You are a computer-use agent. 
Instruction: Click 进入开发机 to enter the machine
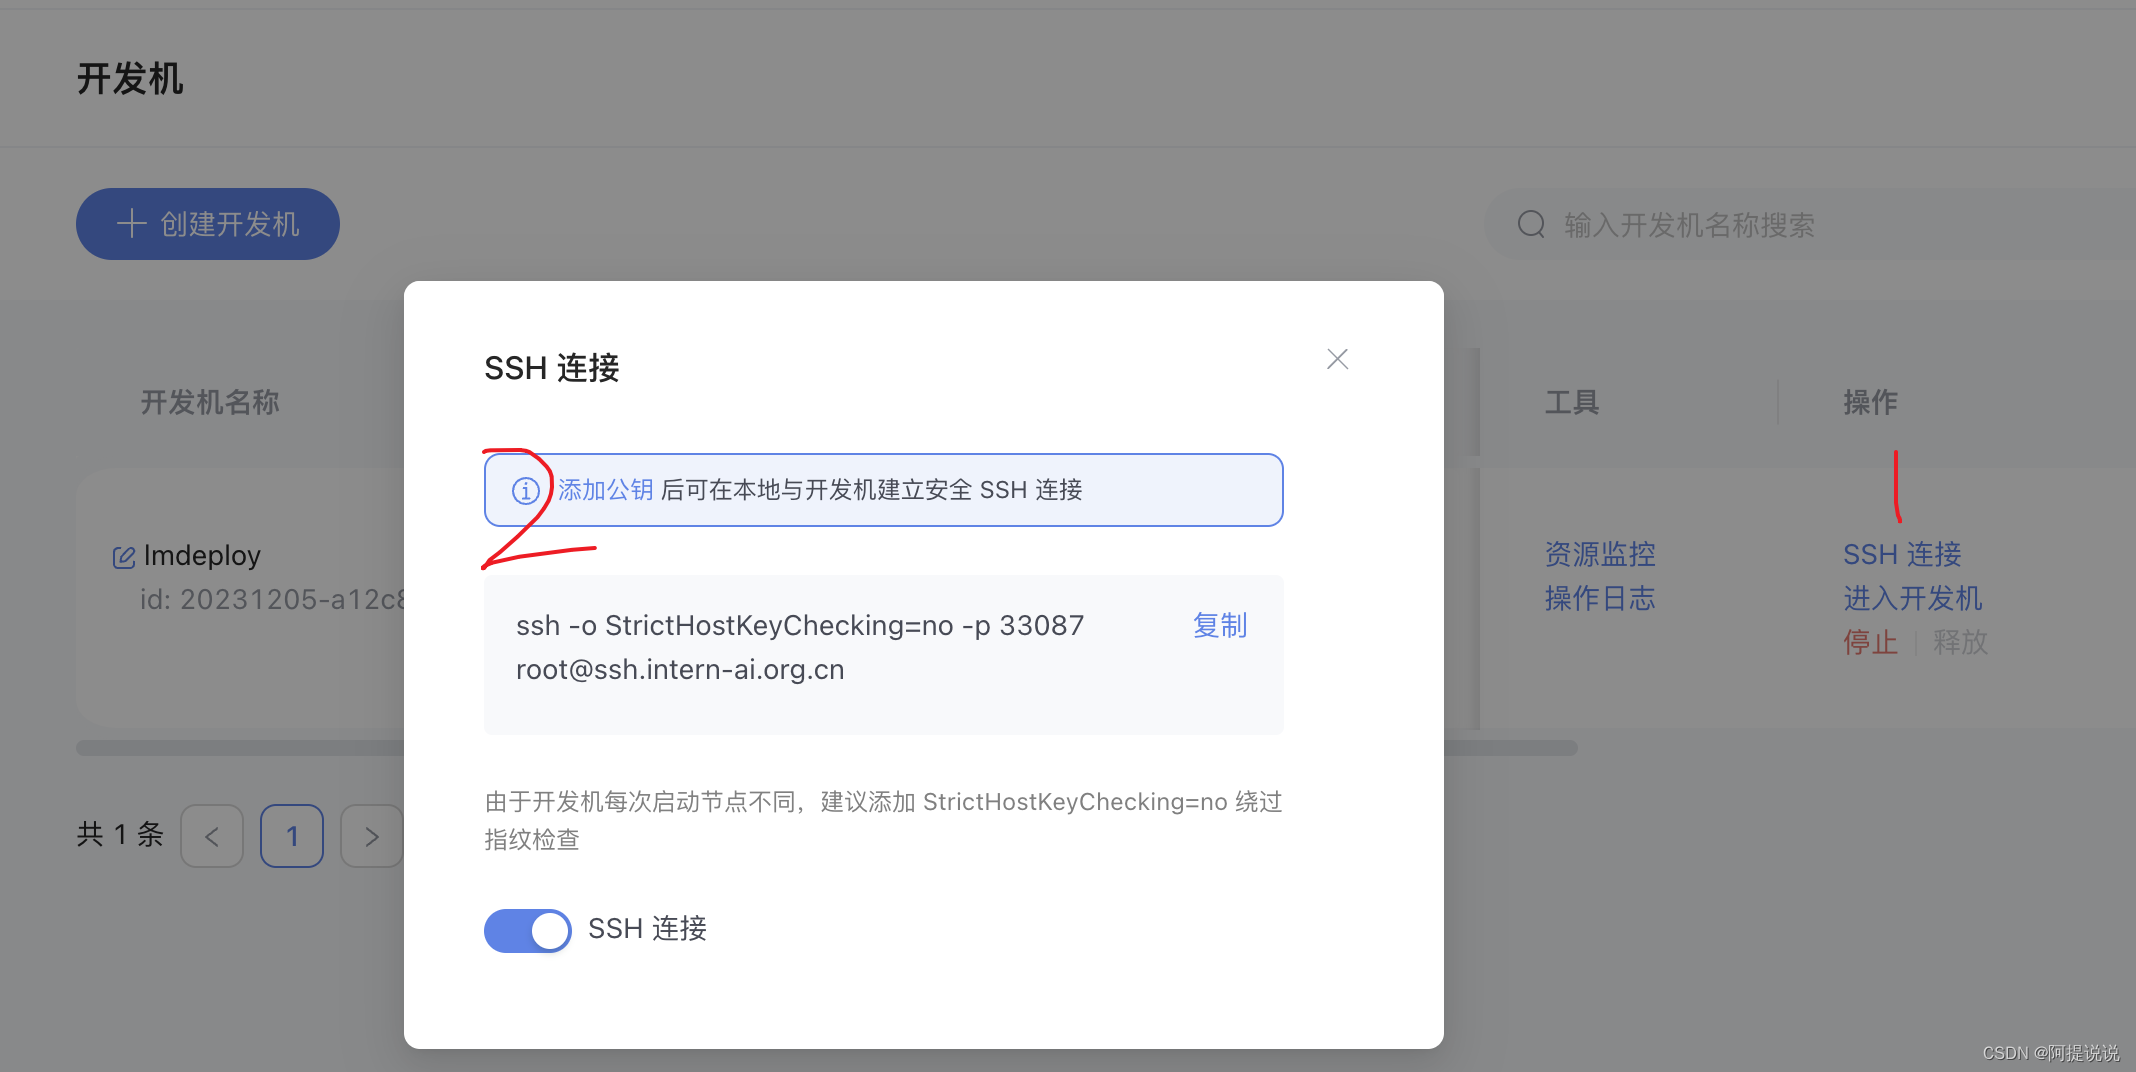(1911, 598)
